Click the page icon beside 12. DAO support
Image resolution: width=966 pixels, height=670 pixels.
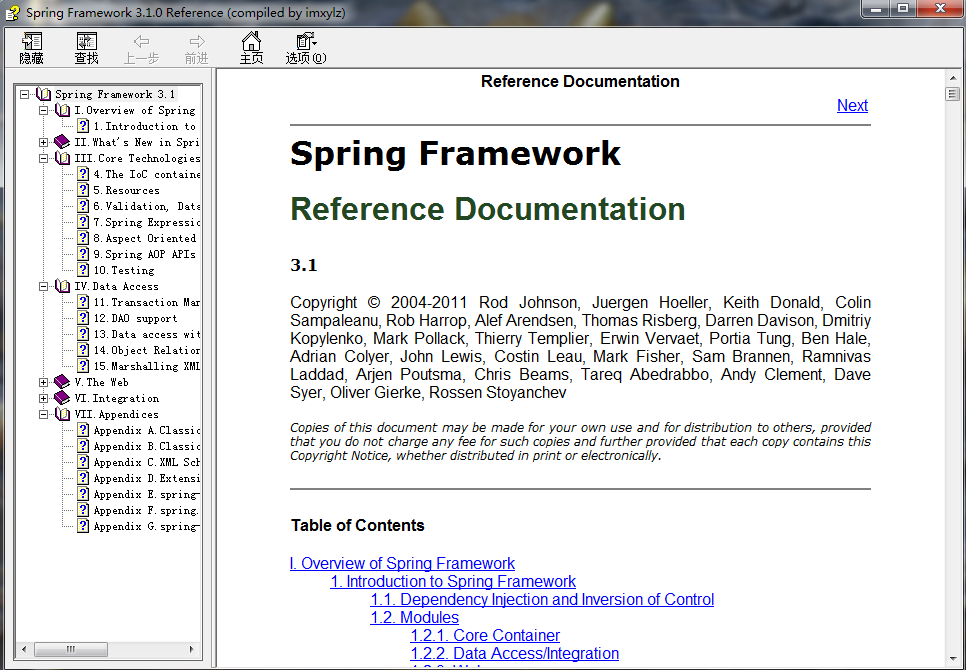(83, 318)
